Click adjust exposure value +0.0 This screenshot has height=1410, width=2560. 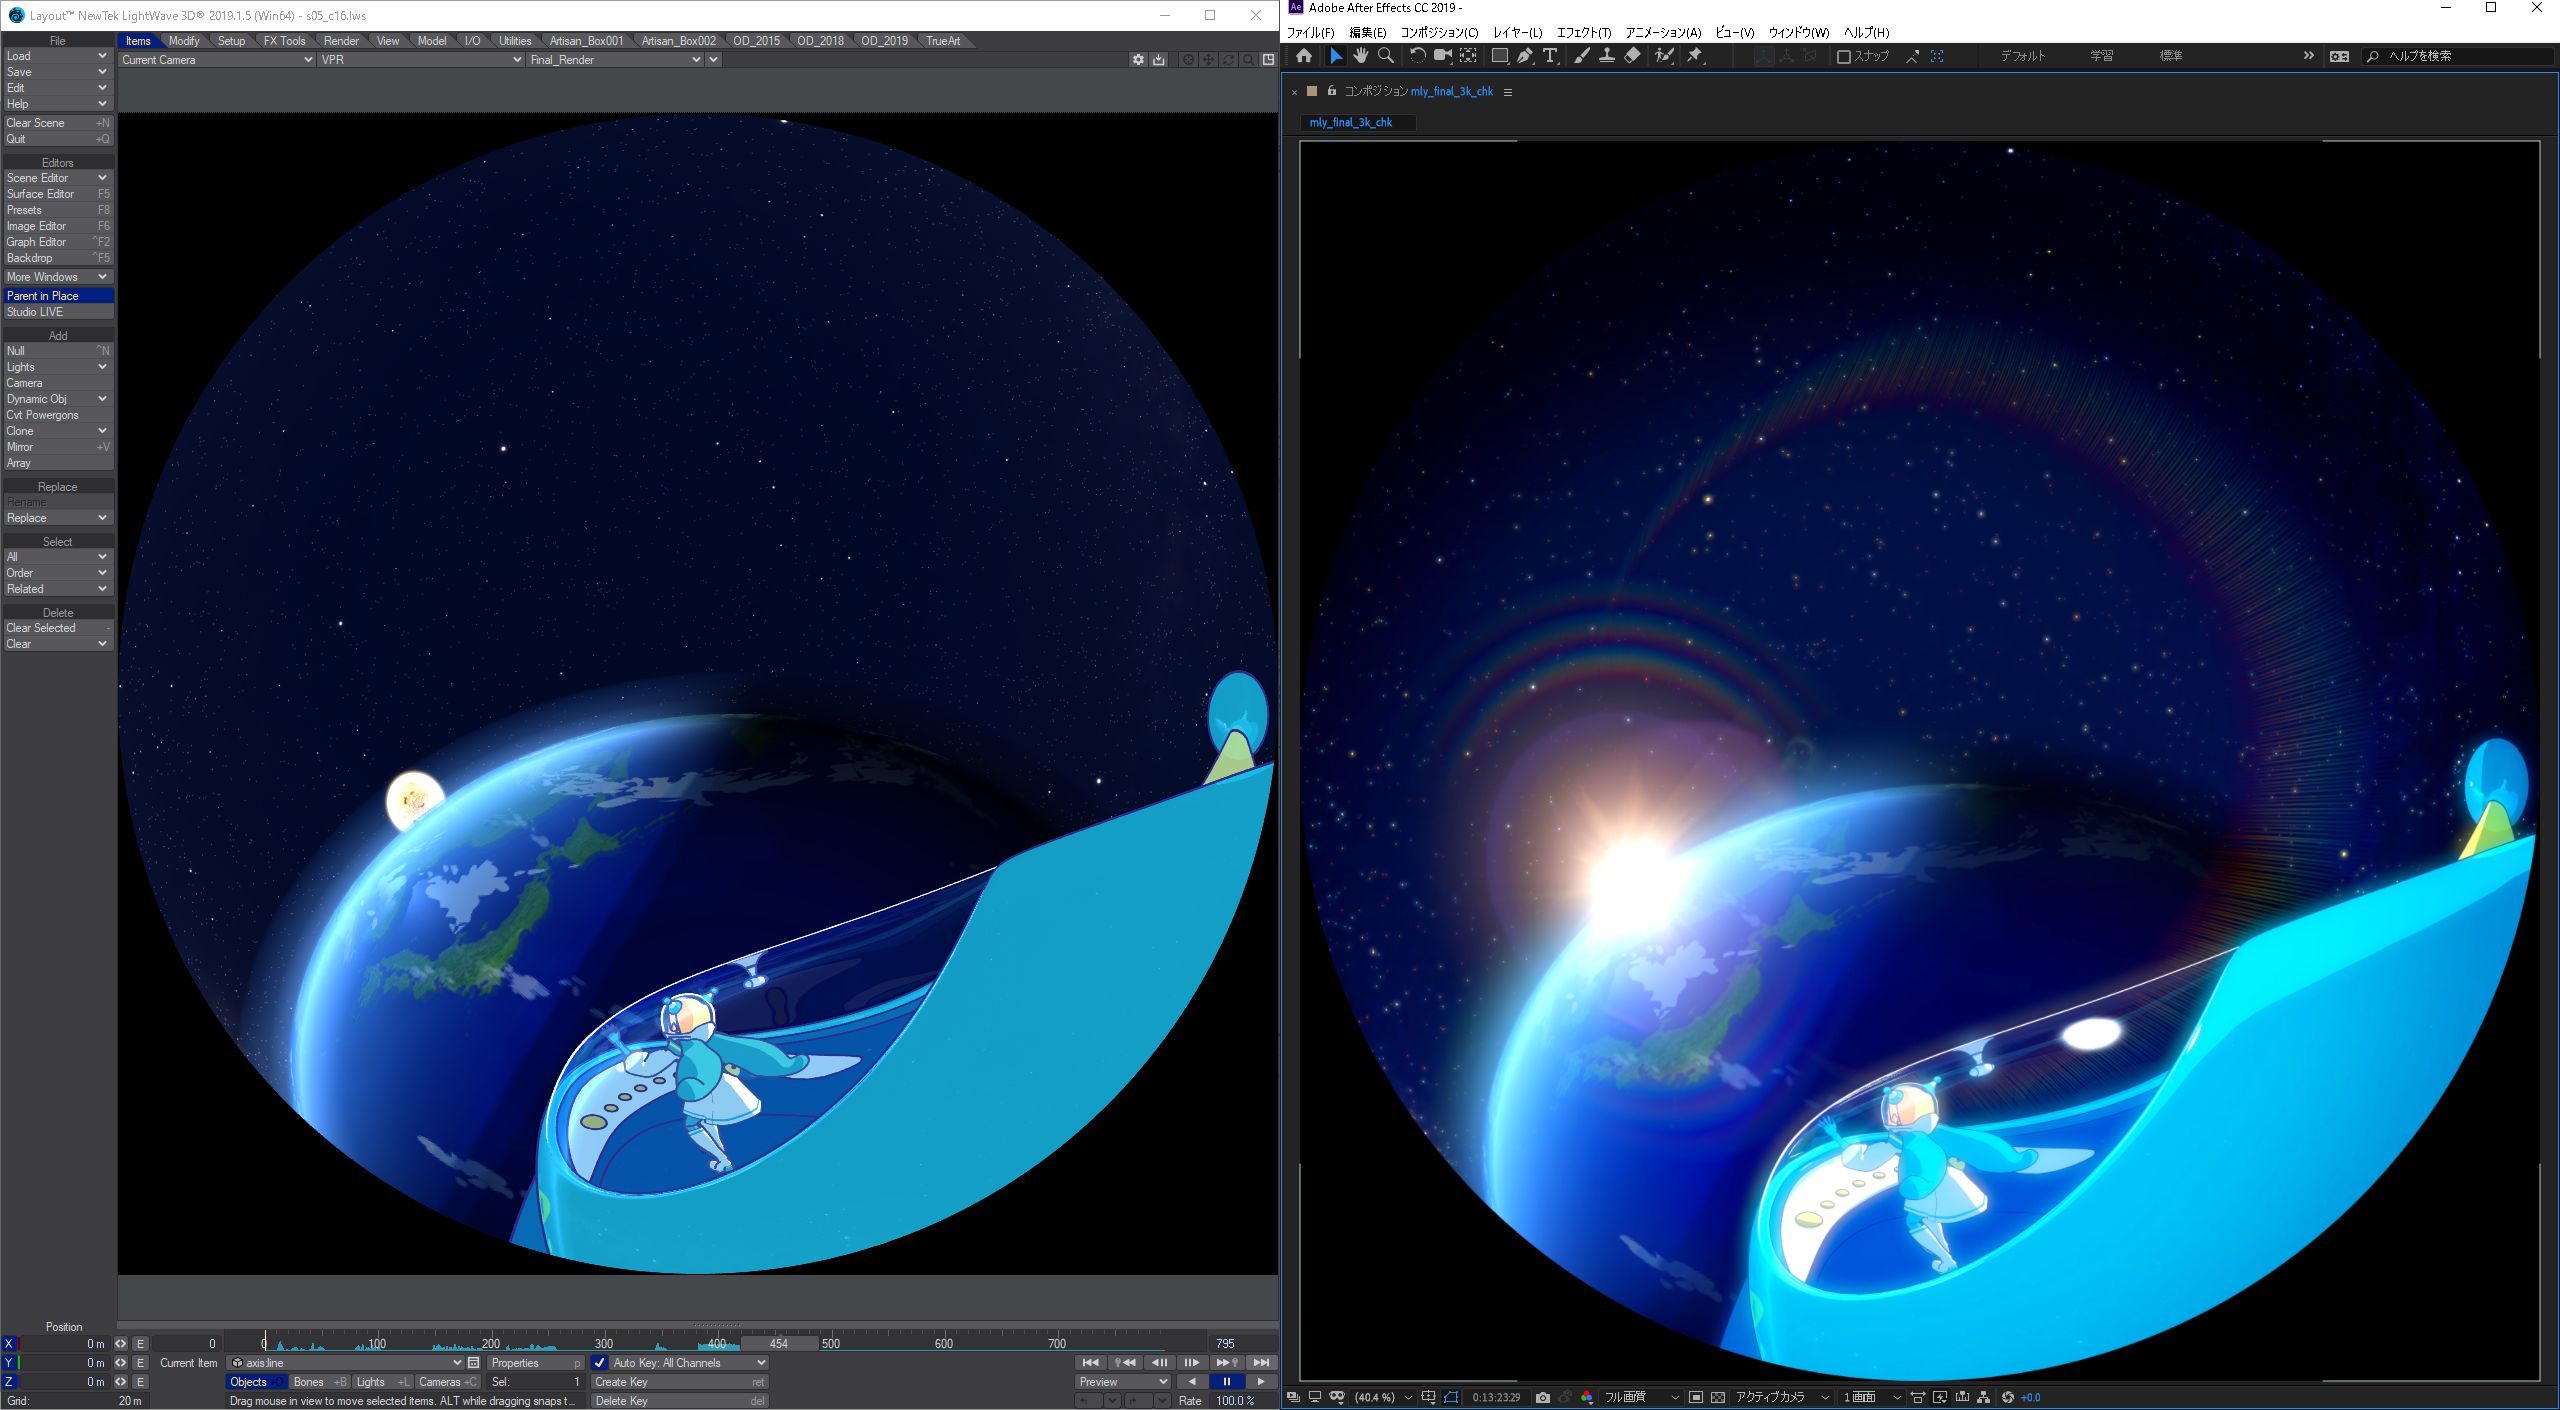[x=2031, y=1397]
